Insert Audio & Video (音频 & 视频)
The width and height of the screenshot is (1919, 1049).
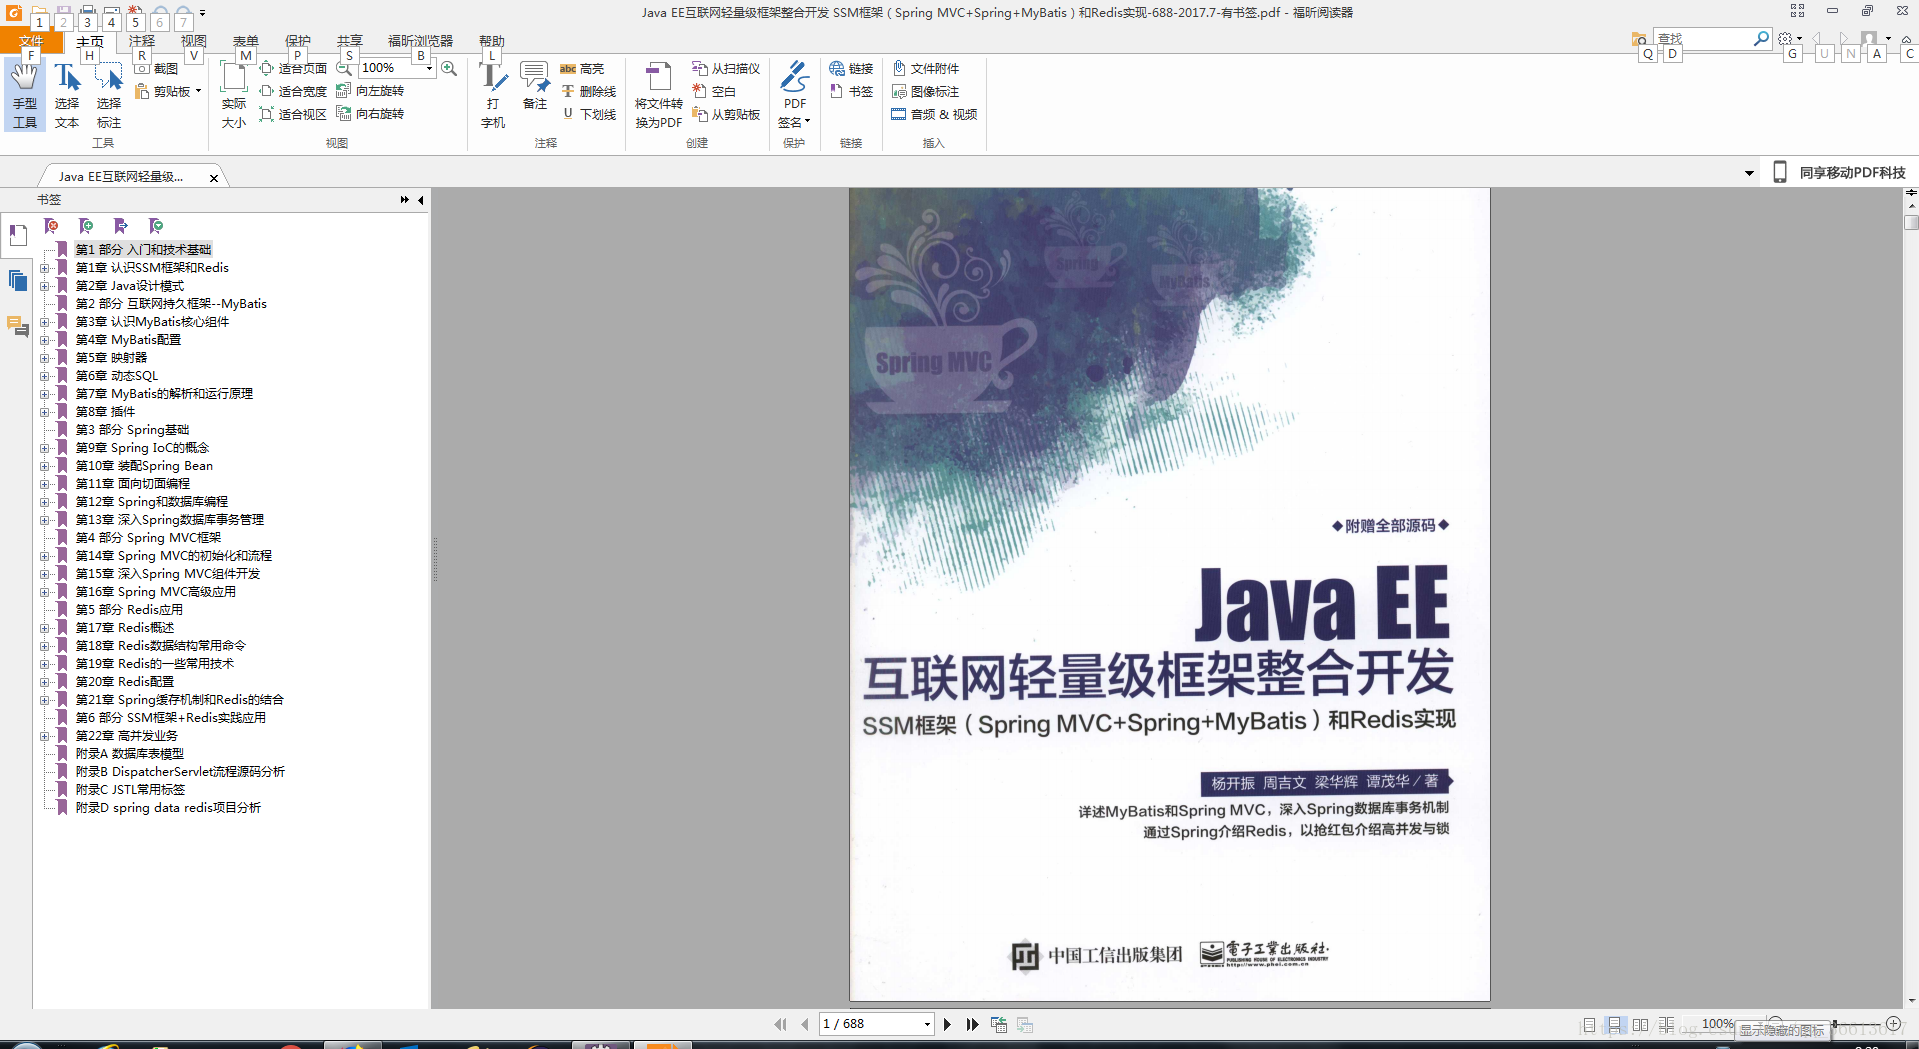click(934, 114)
